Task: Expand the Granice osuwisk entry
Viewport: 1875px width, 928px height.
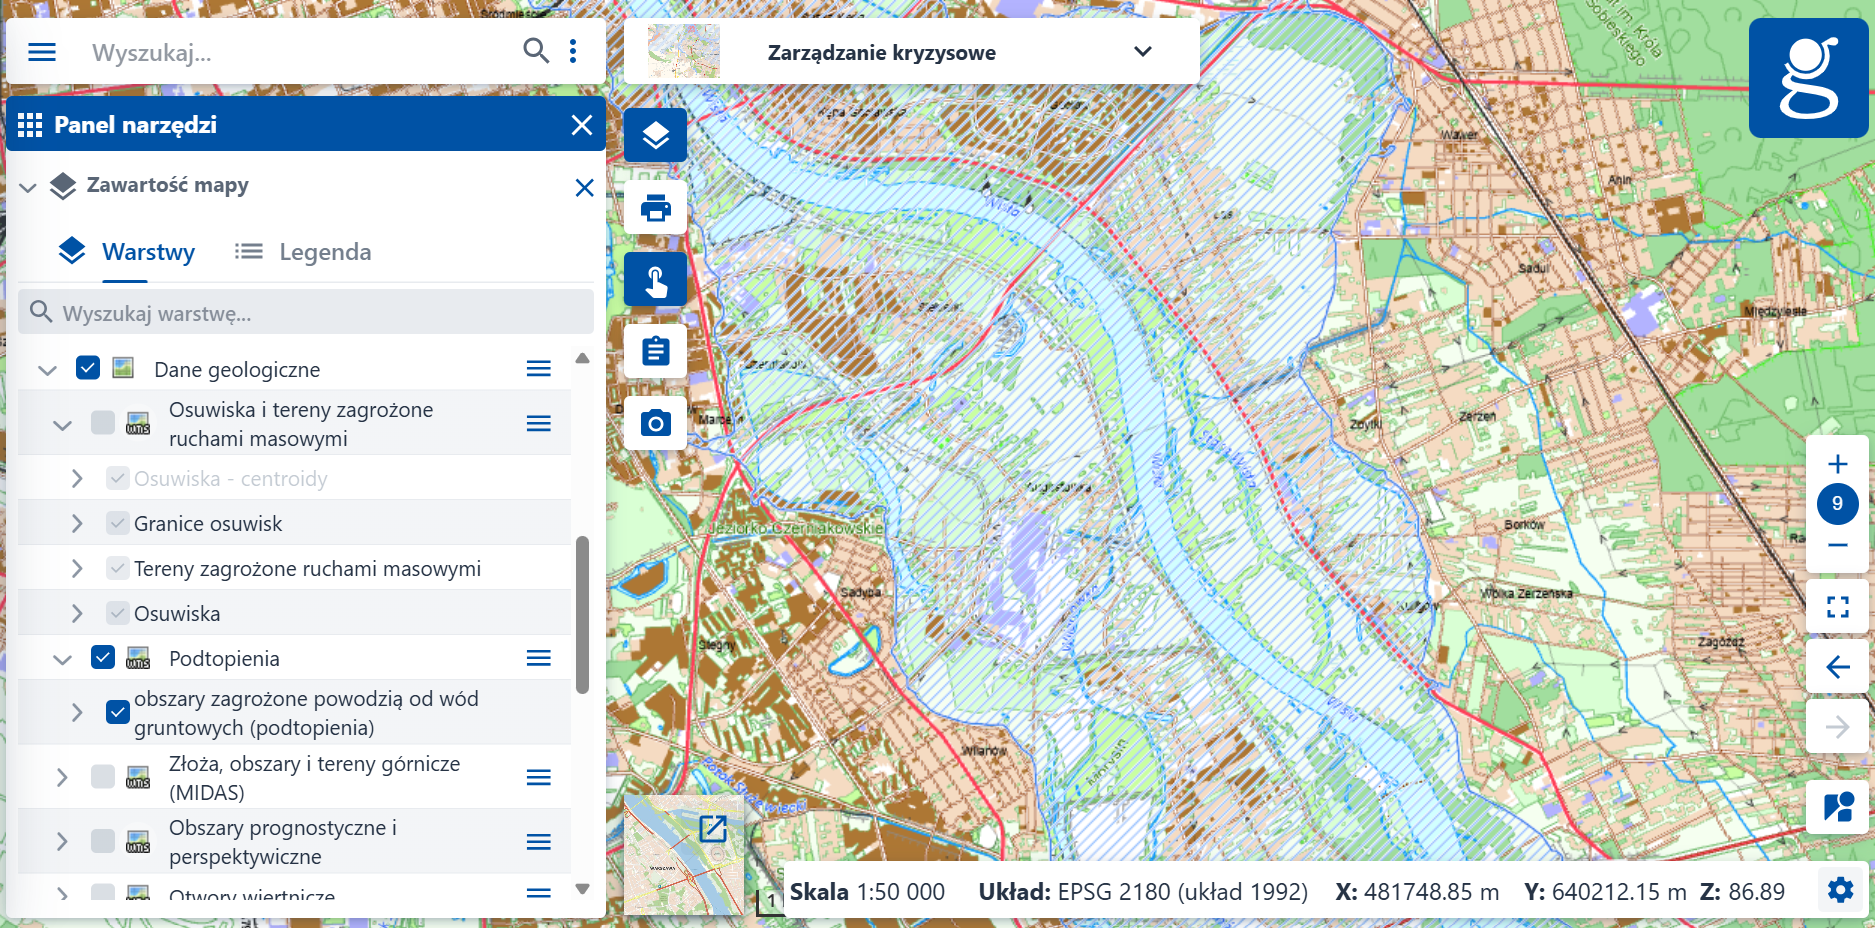Action: point(77,522)
